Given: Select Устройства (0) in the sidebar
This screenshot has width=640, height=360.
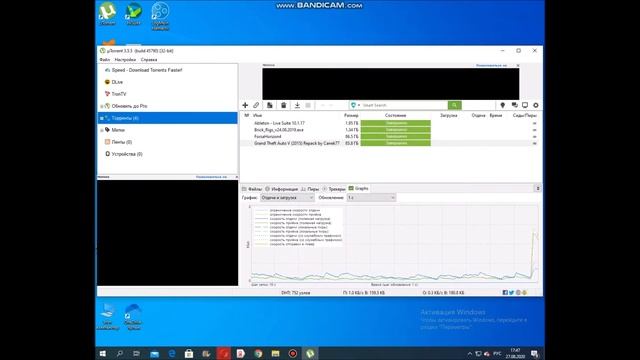Looking at the screenshot, I should [127, 154].
